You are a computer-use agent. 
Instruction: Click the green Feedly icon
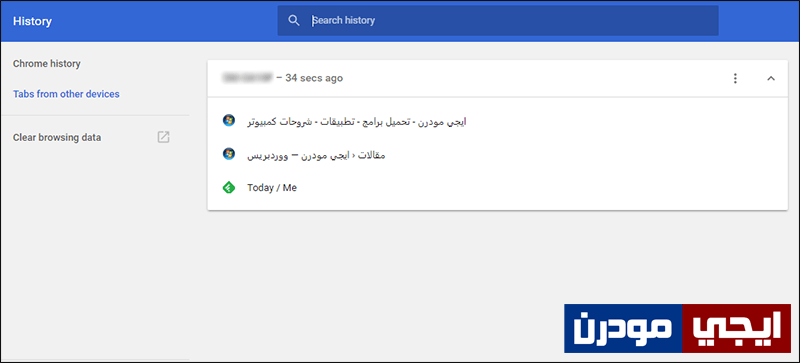pos(229,188)
